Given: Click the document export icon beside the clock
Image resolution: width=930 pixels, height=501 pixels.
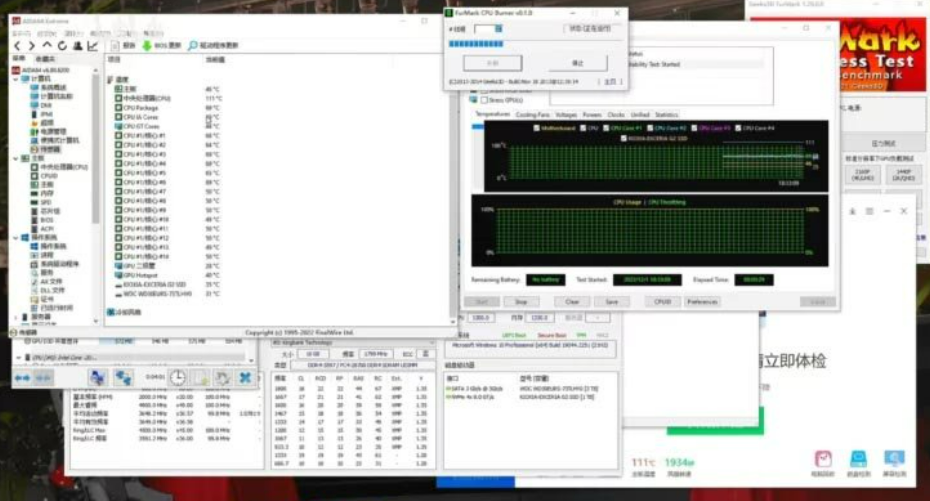Looking at the screenshot, I should pos(200,377).
